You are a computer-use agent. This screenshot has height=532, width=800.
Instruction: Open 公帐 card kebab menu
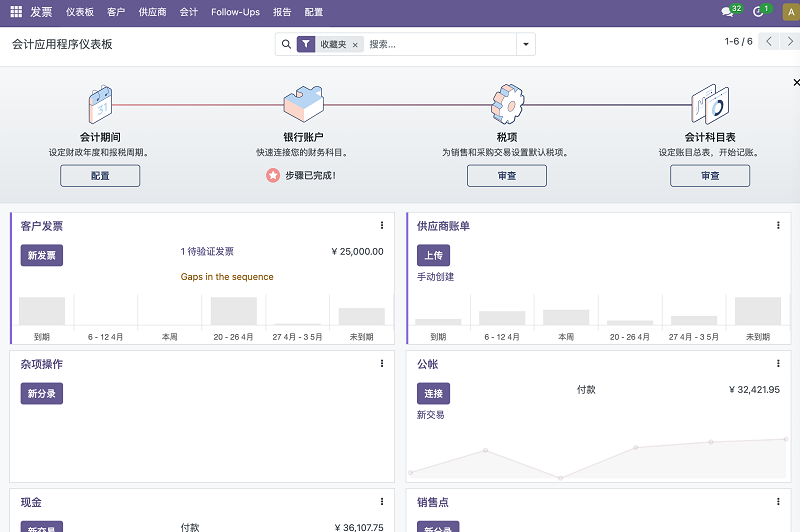click(778, 364)
